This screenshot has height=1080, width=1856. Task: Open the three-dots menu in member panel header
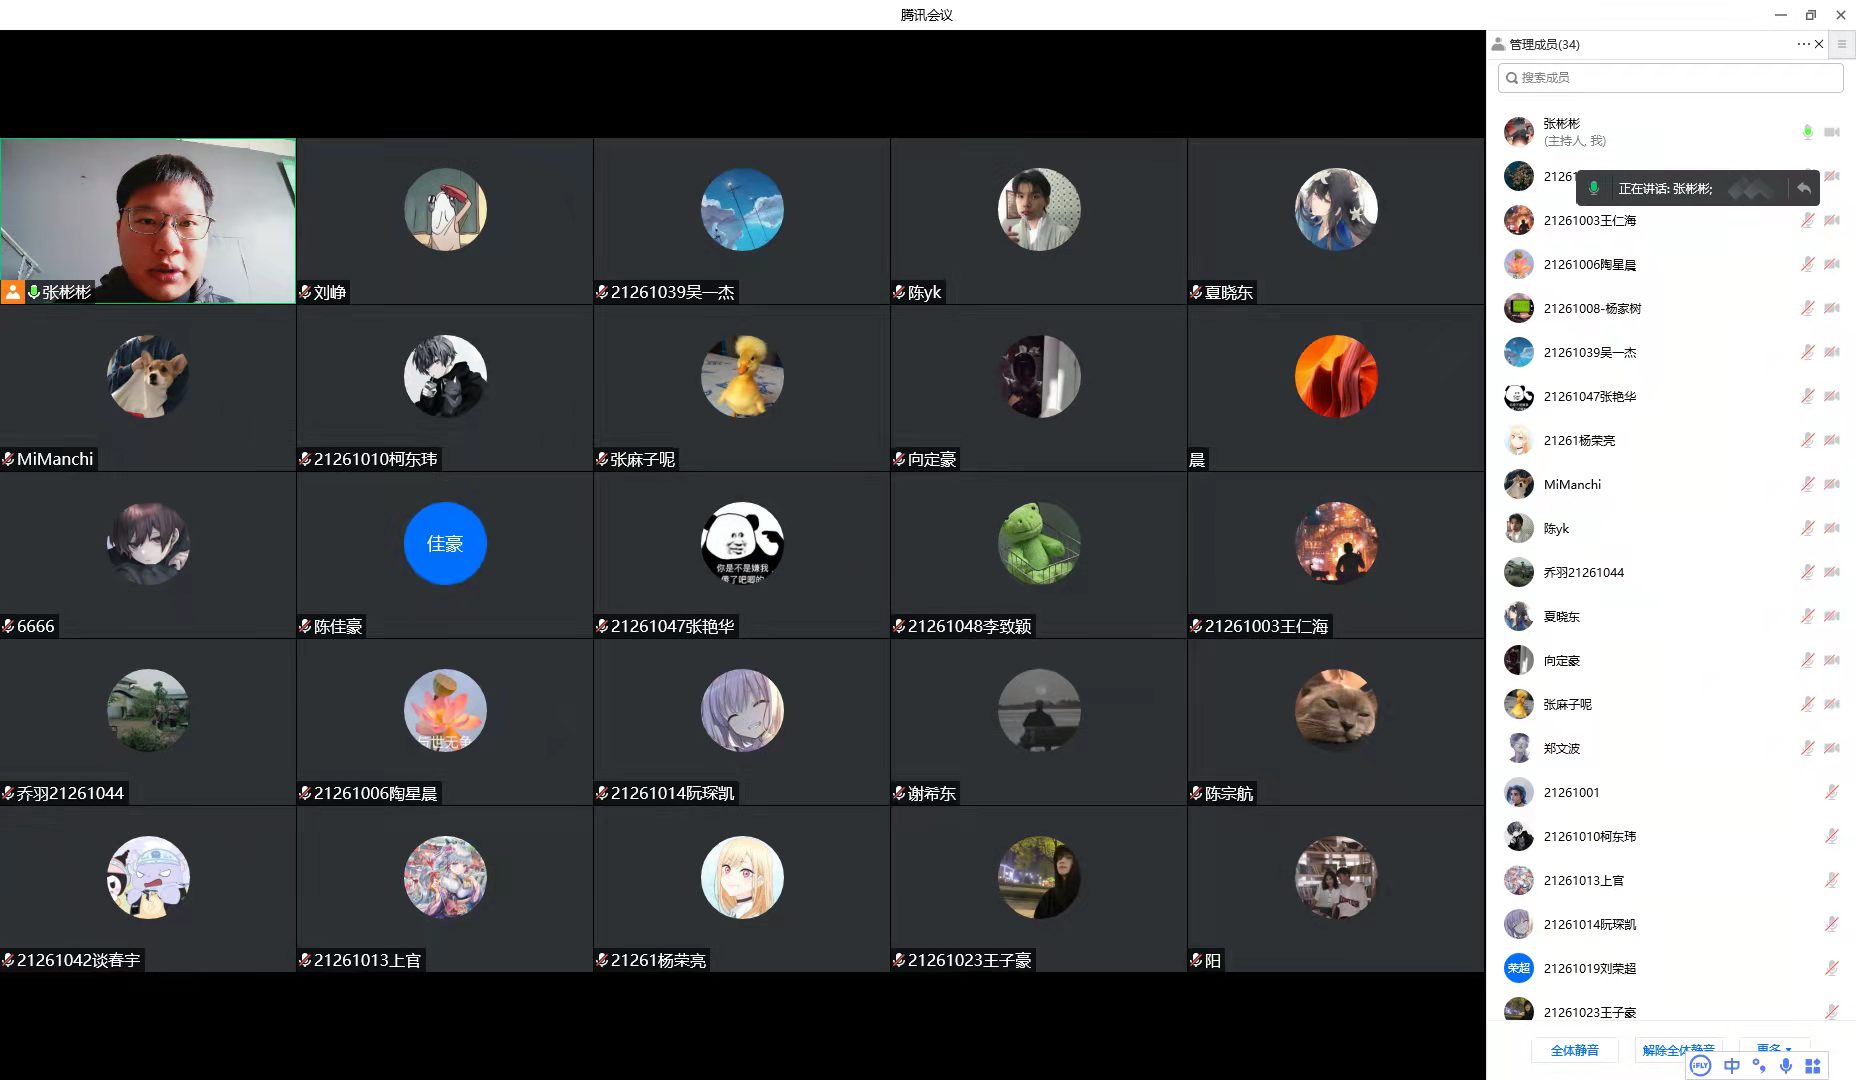(1802, 44)
